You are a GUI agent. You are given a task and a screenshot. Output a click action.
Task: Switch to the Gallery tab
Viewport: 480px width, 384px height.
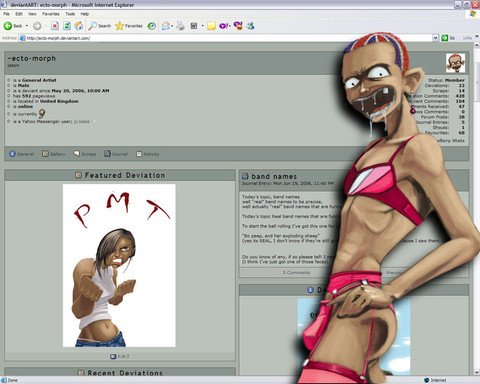54,154
